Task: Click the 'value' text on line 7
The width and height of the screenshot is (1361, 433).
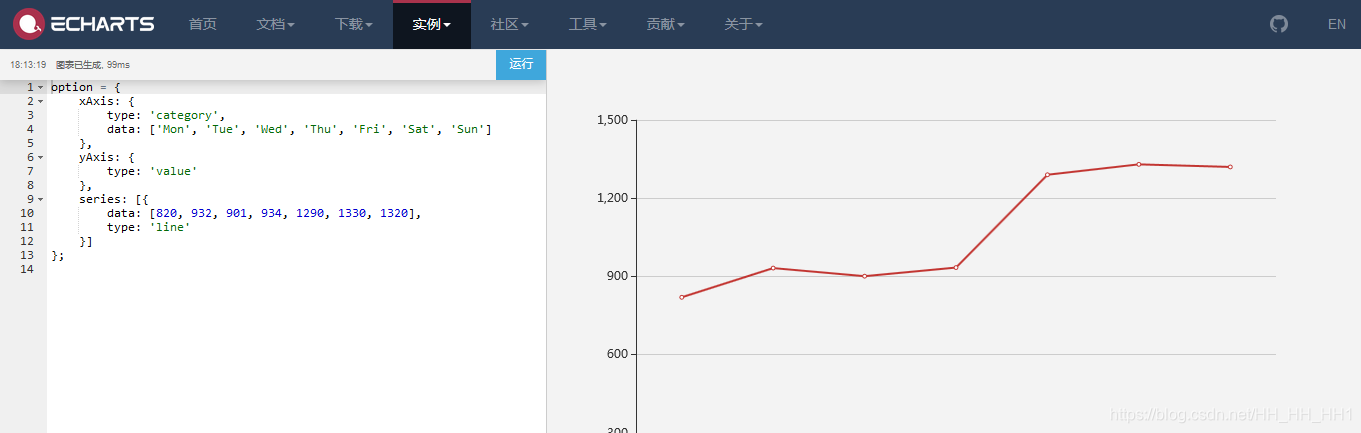Action: [173, 171]
